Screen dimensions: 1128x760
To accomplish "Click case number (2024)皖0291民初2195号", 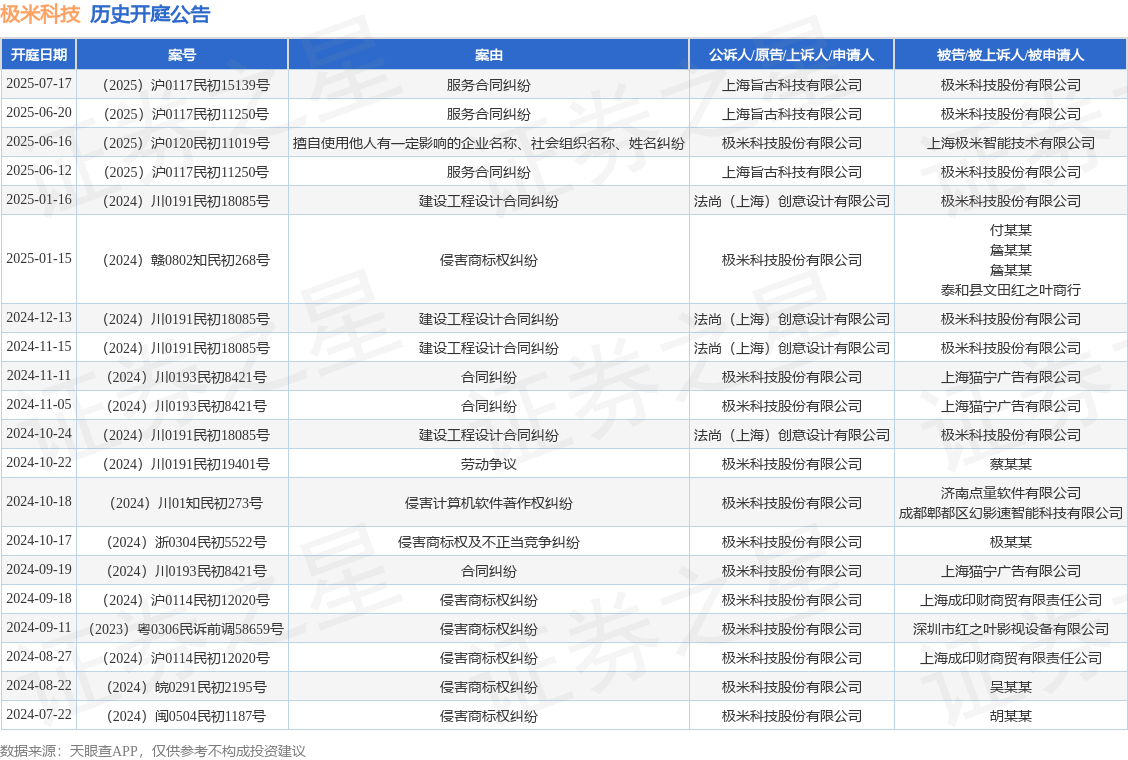I will tap(182, 687).
